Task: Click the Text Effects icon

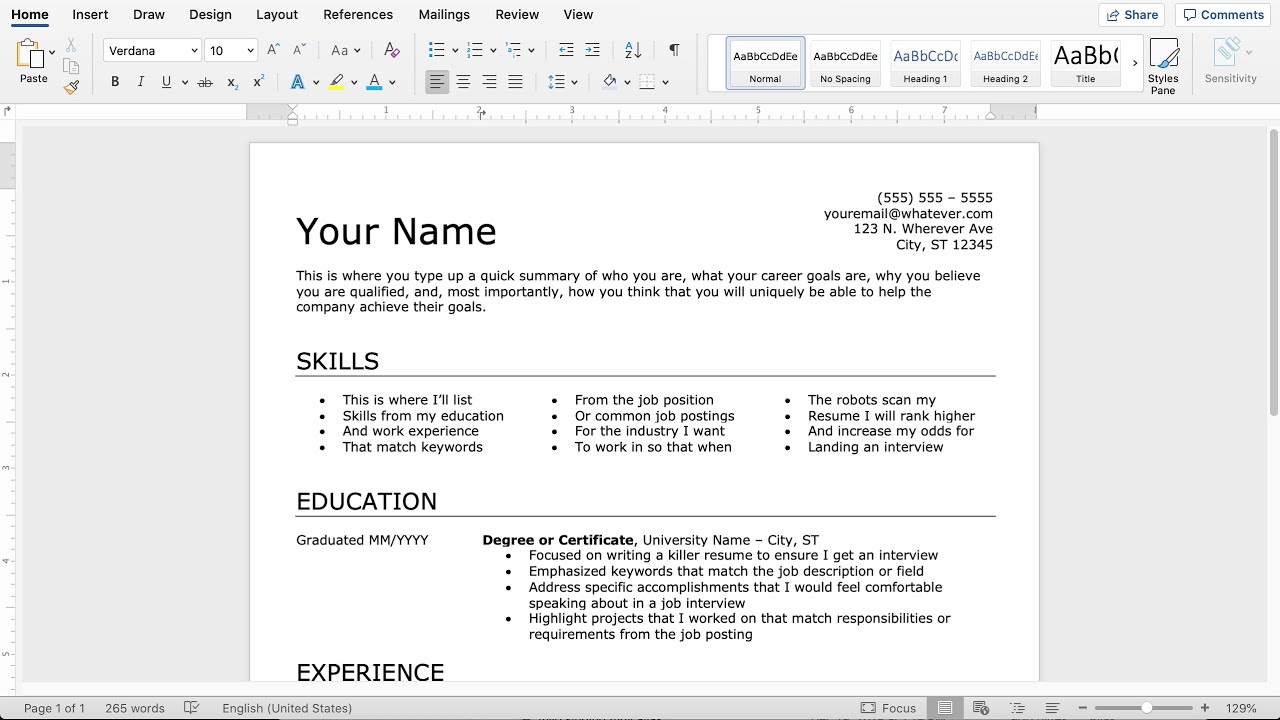Action: tap(297, 82)
